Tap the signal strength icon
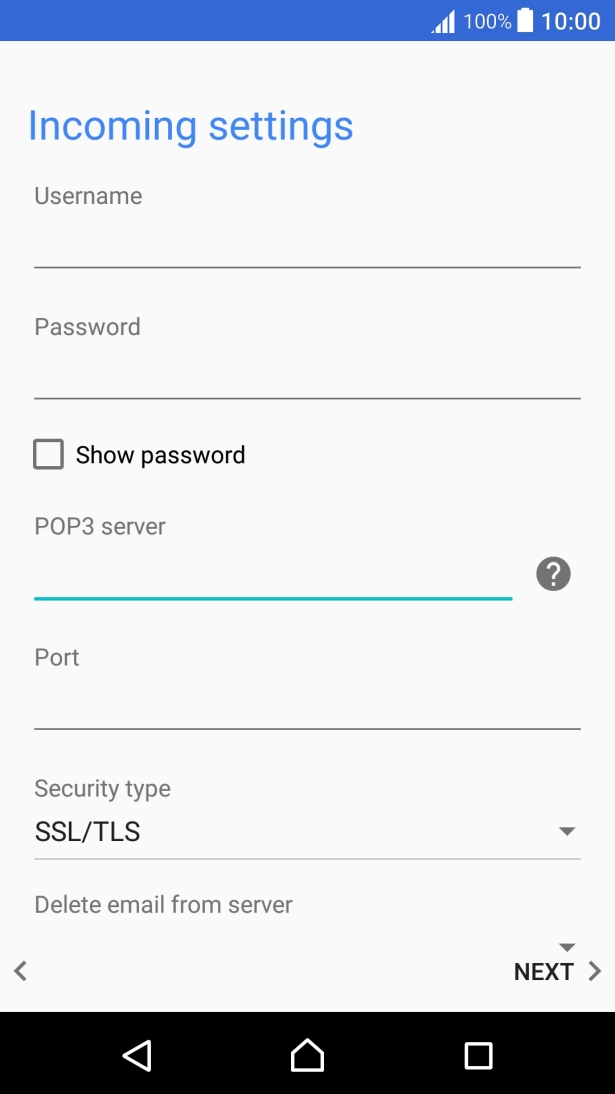 pyautogui.click(x=443, y=21)
